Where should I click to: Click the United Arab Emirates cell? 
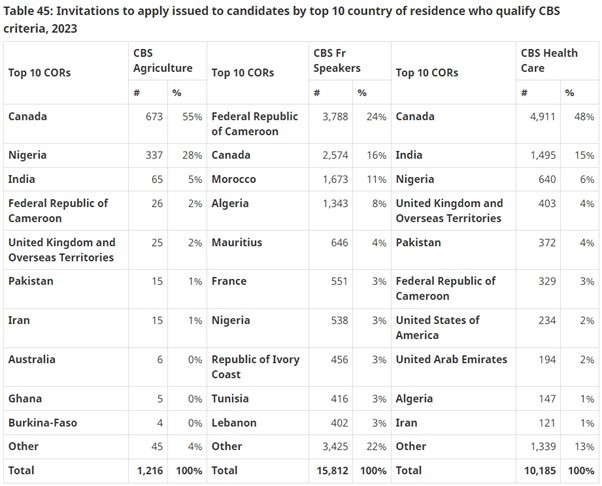point(451,360)
